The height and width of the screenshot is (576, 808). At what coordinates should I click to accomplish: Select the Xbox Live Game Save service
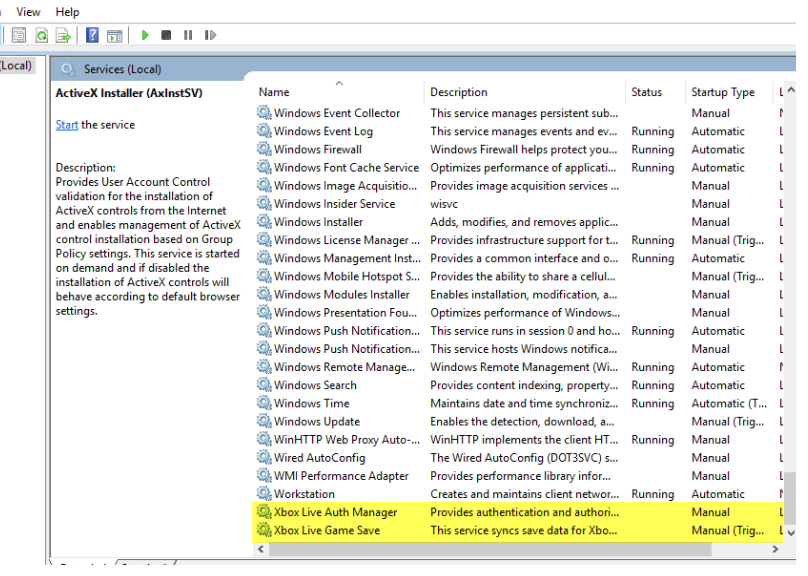[327, 530]
